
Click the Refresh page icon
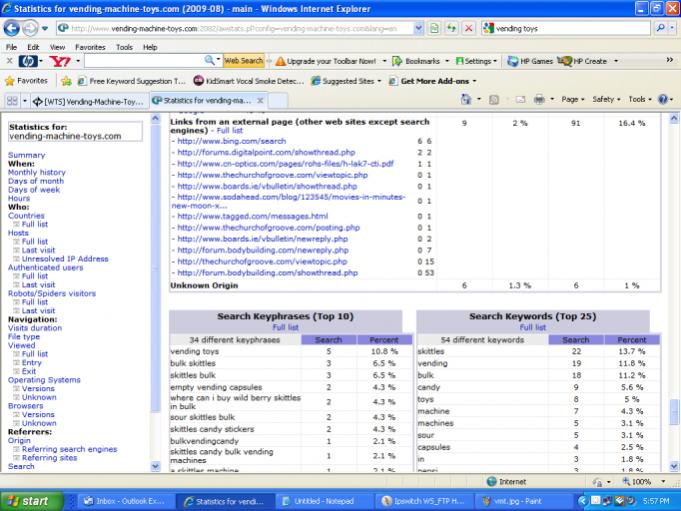click(450, 28)
